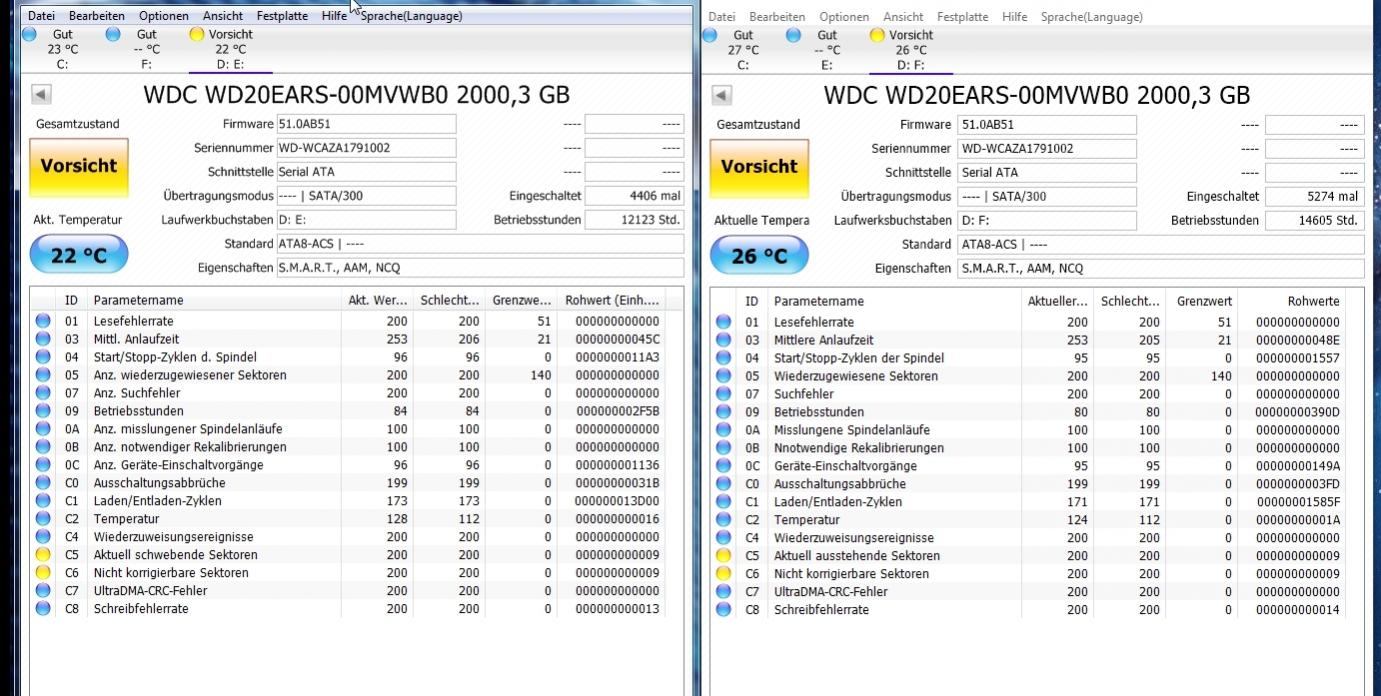Open Optionen menu in the 26 °C window
1381x696 pixels.
tap(844, 17)
